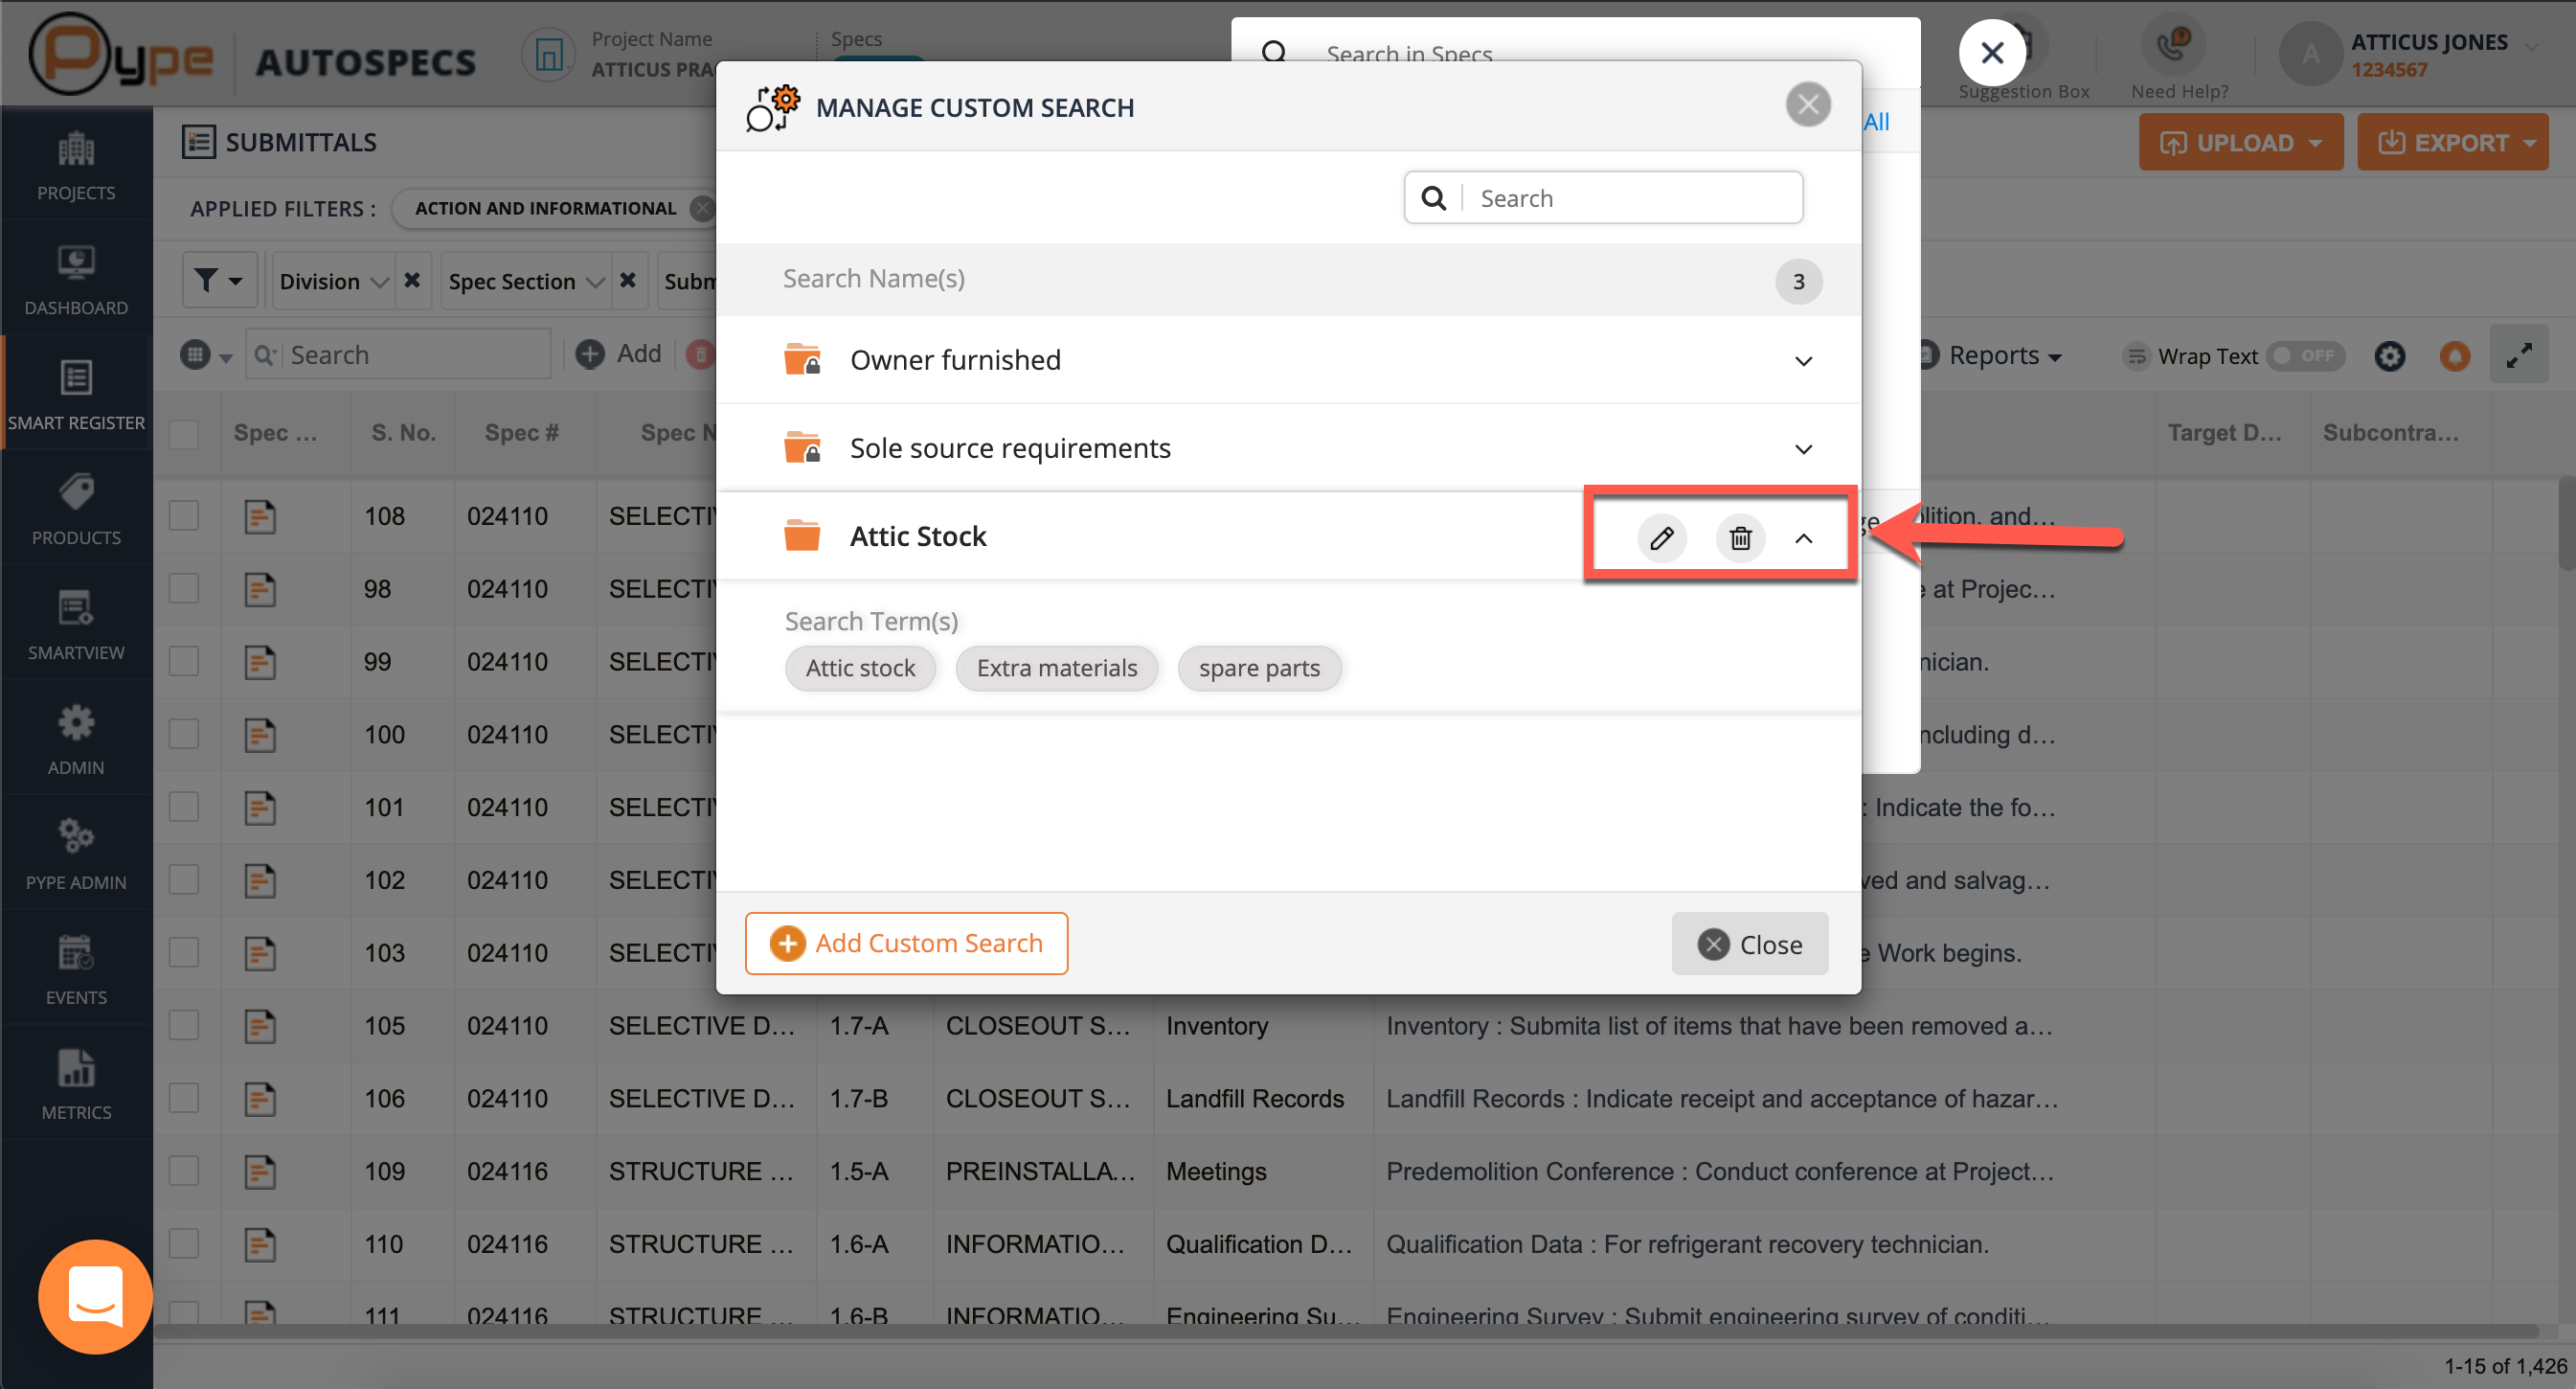
Task: Click the grid settings gear icon
Action: [x=2389, y=356]
